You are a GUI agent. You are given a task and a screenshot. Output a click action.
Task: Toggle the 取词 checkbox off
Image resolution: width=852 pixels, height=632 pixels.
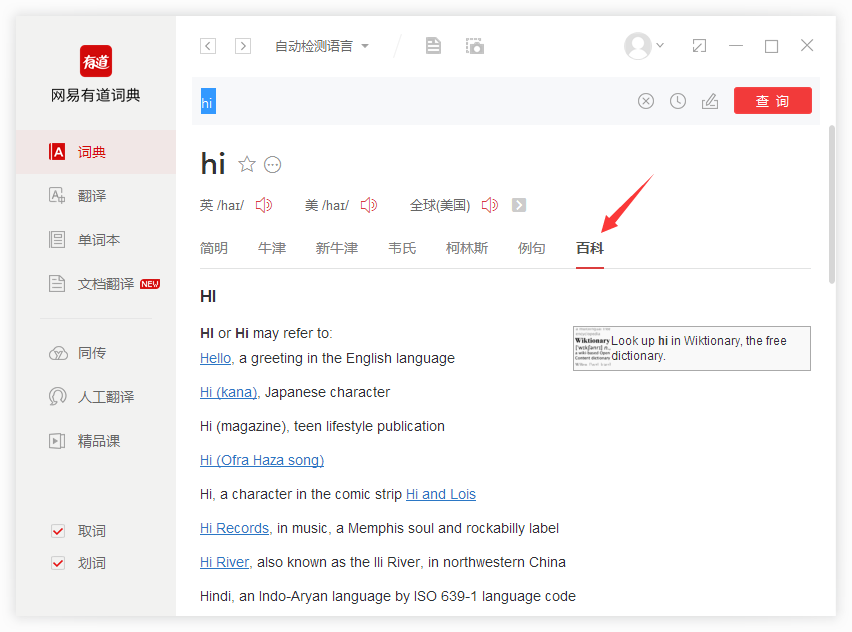tap(58, 531)
